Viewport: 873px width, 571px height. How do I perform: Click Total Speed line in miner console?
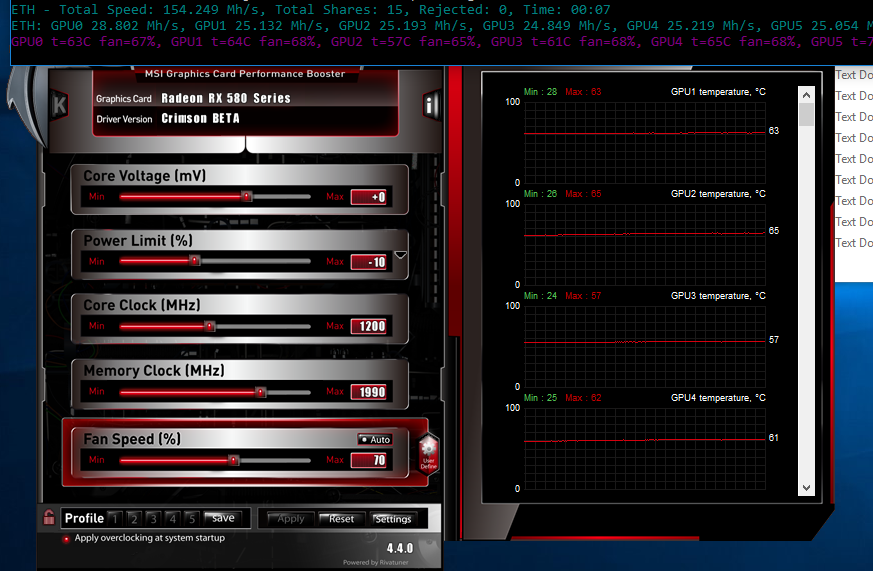[x=311, y=9]
